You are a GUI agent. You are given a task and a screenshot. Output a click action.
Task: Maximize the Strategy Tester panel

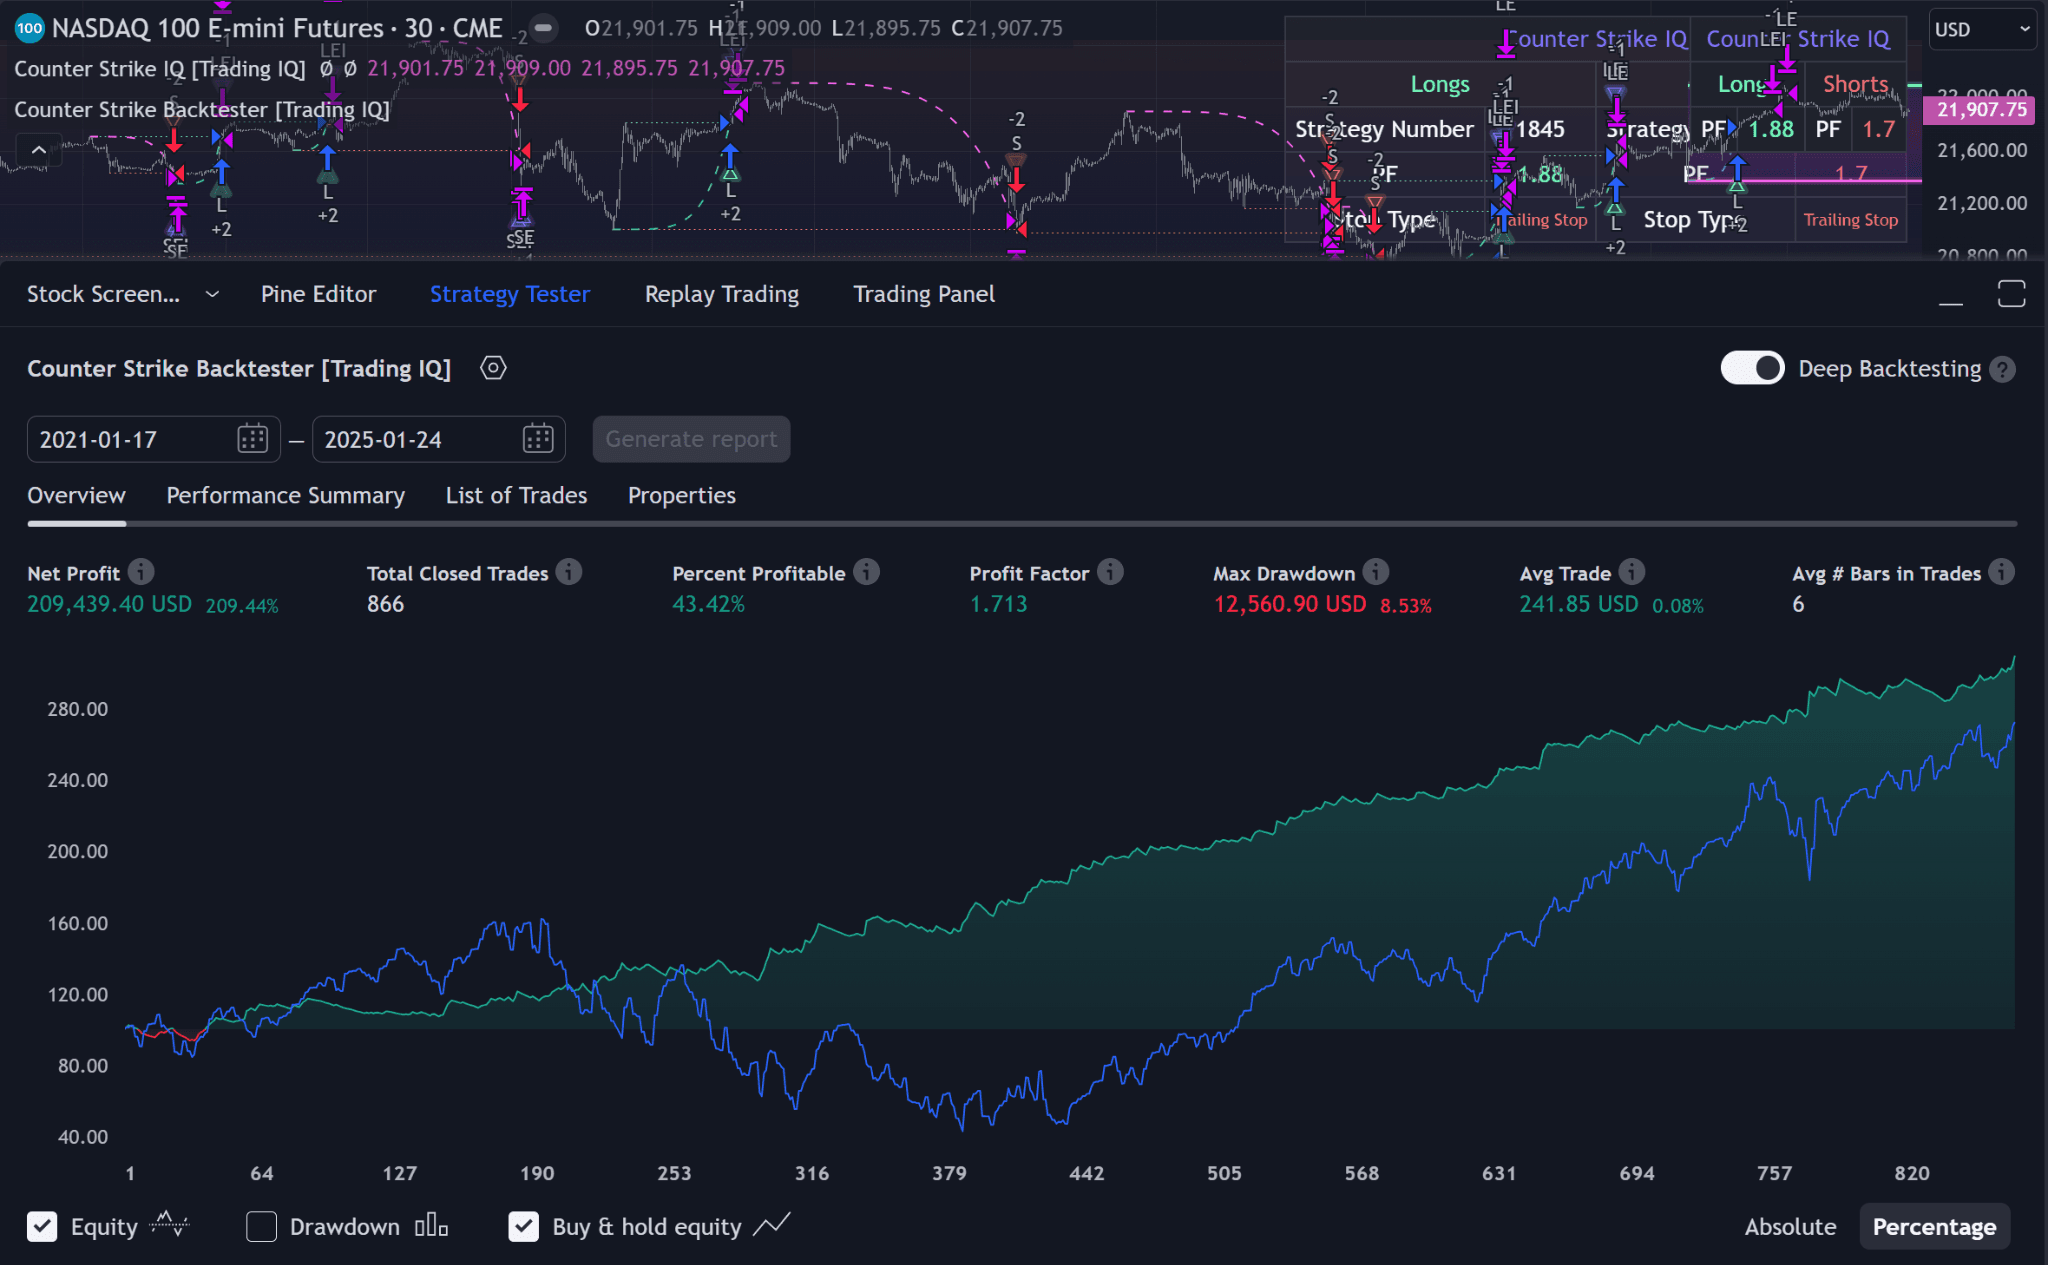(x=2011, y=294)
